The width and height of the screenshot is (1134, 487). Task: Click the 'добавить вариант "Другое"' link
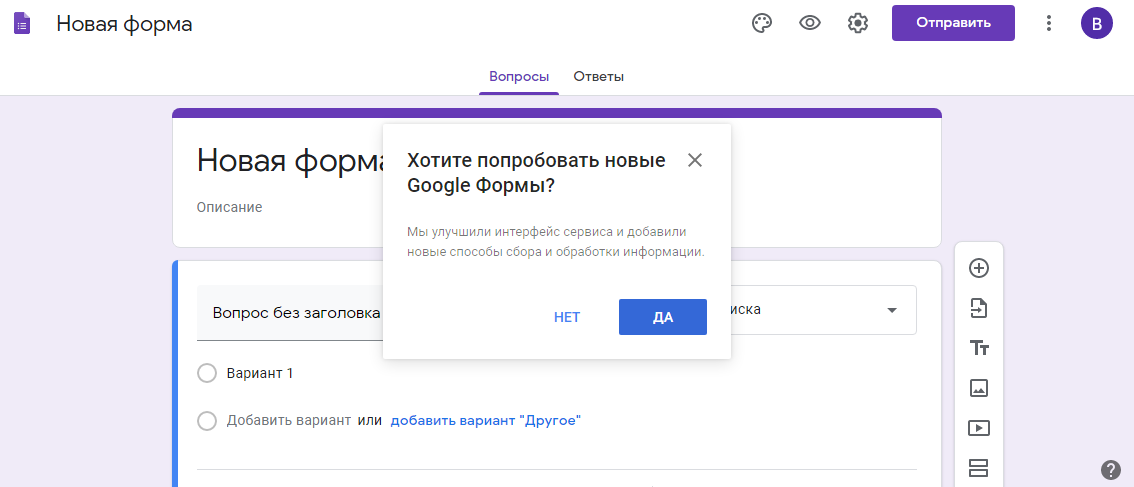pyautogui.click(x=486, y=420)
